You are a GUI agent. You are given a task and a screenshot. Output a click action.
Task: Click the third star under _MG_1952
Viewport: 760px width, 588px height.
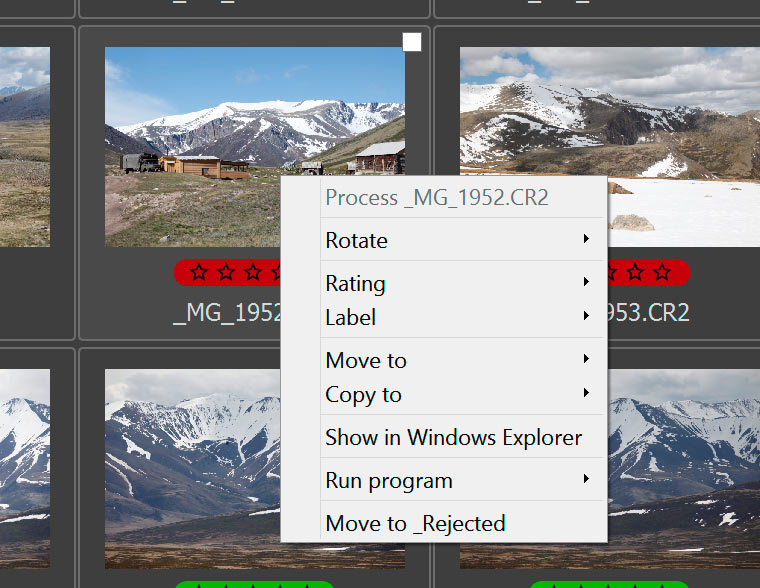click(253, 272)
